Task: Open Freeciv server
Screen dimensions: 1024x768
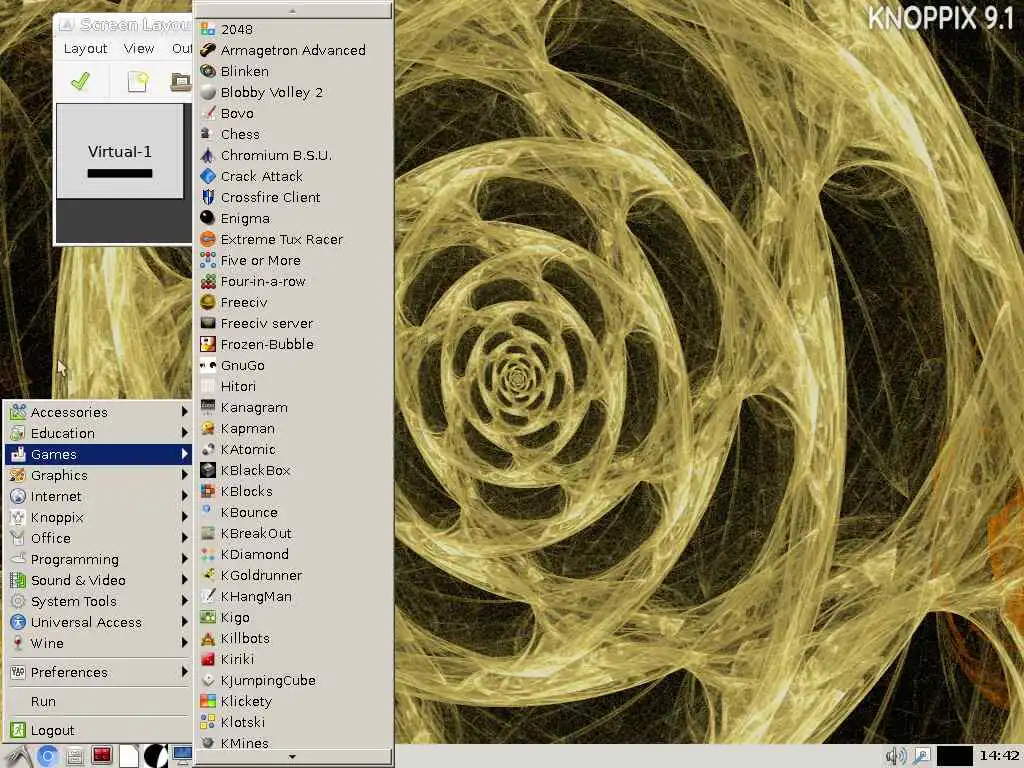Action: 294,323
